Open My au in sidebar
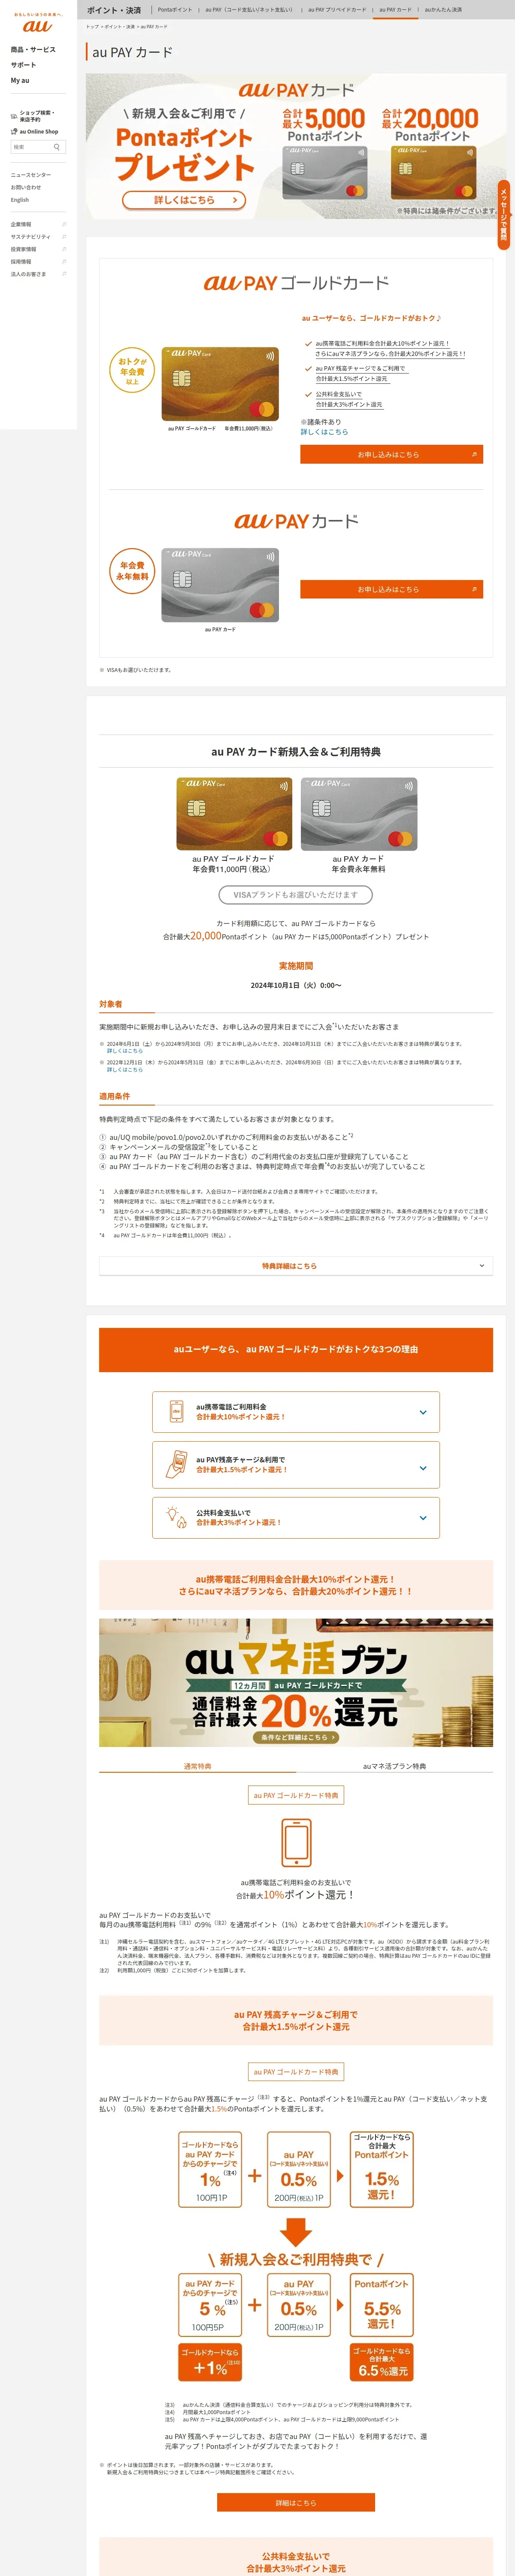 click(20, 80)
